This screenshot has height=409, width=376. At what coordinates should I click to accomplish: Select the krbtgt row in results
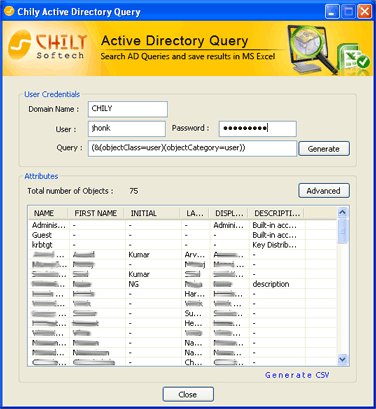pos(182,245)
